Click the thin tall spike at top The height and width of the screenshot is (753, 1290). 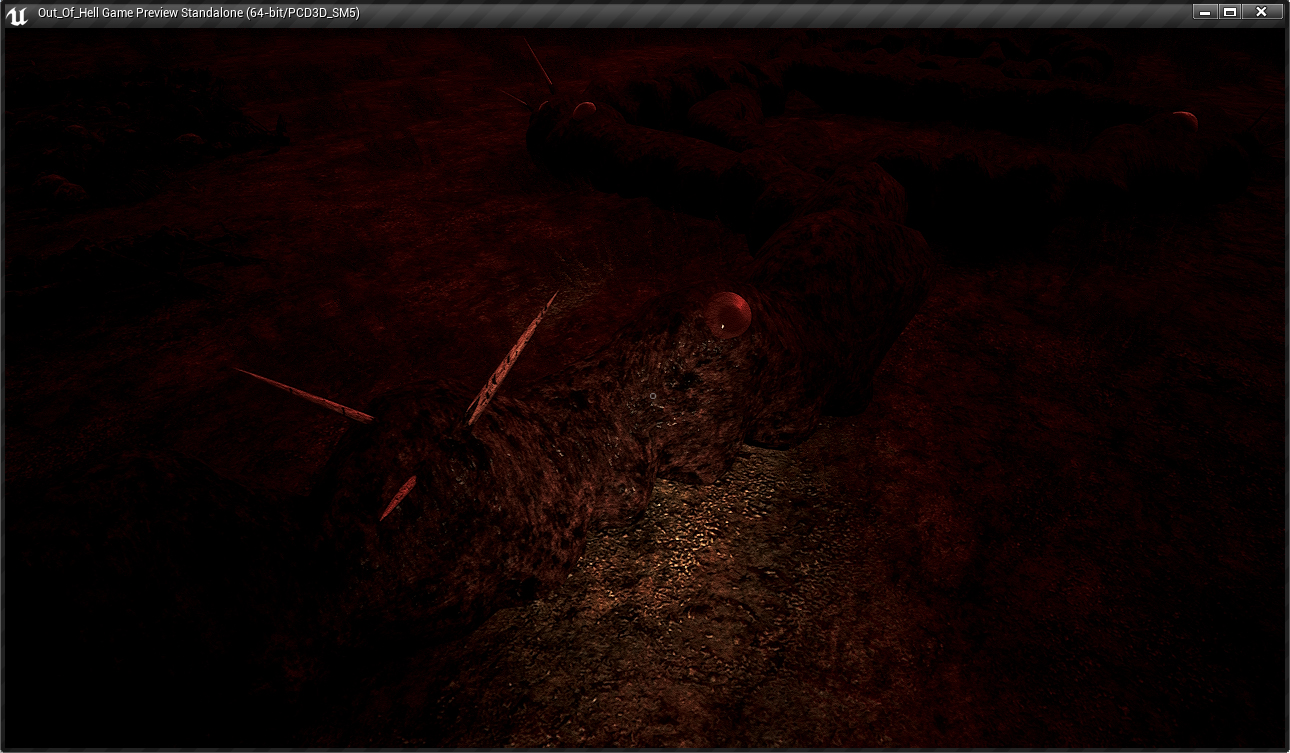click(539, 63)
